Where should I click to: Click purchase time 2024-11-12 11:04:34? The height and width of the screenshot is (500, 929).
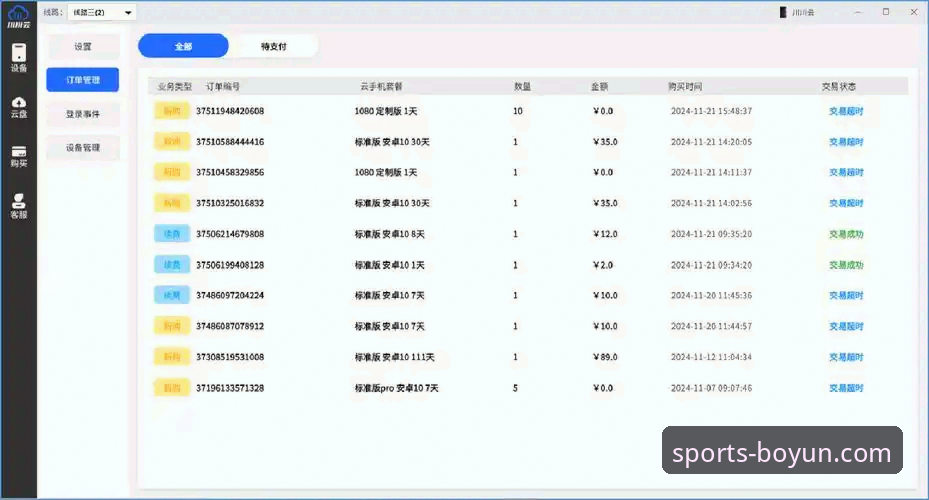pos(711,357)
